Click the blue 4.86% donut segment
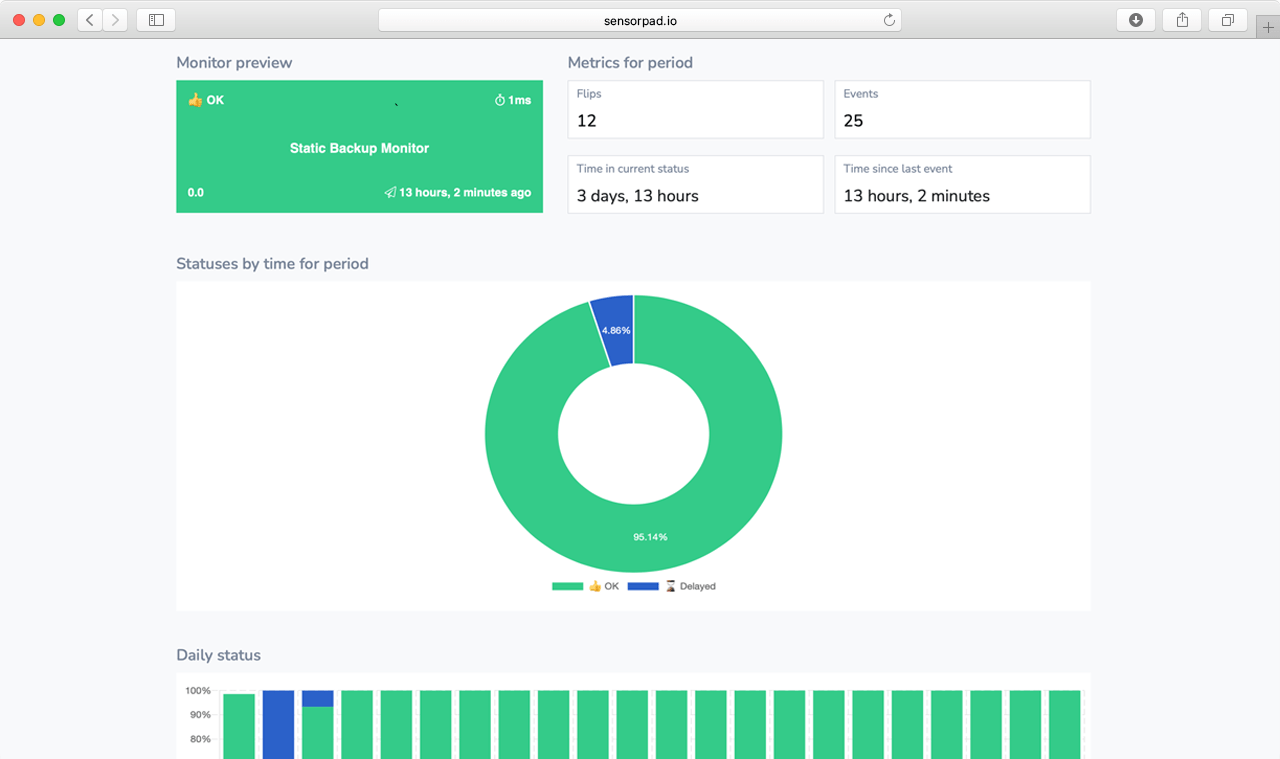The image size is (1280, 759). tap(615, 330)
